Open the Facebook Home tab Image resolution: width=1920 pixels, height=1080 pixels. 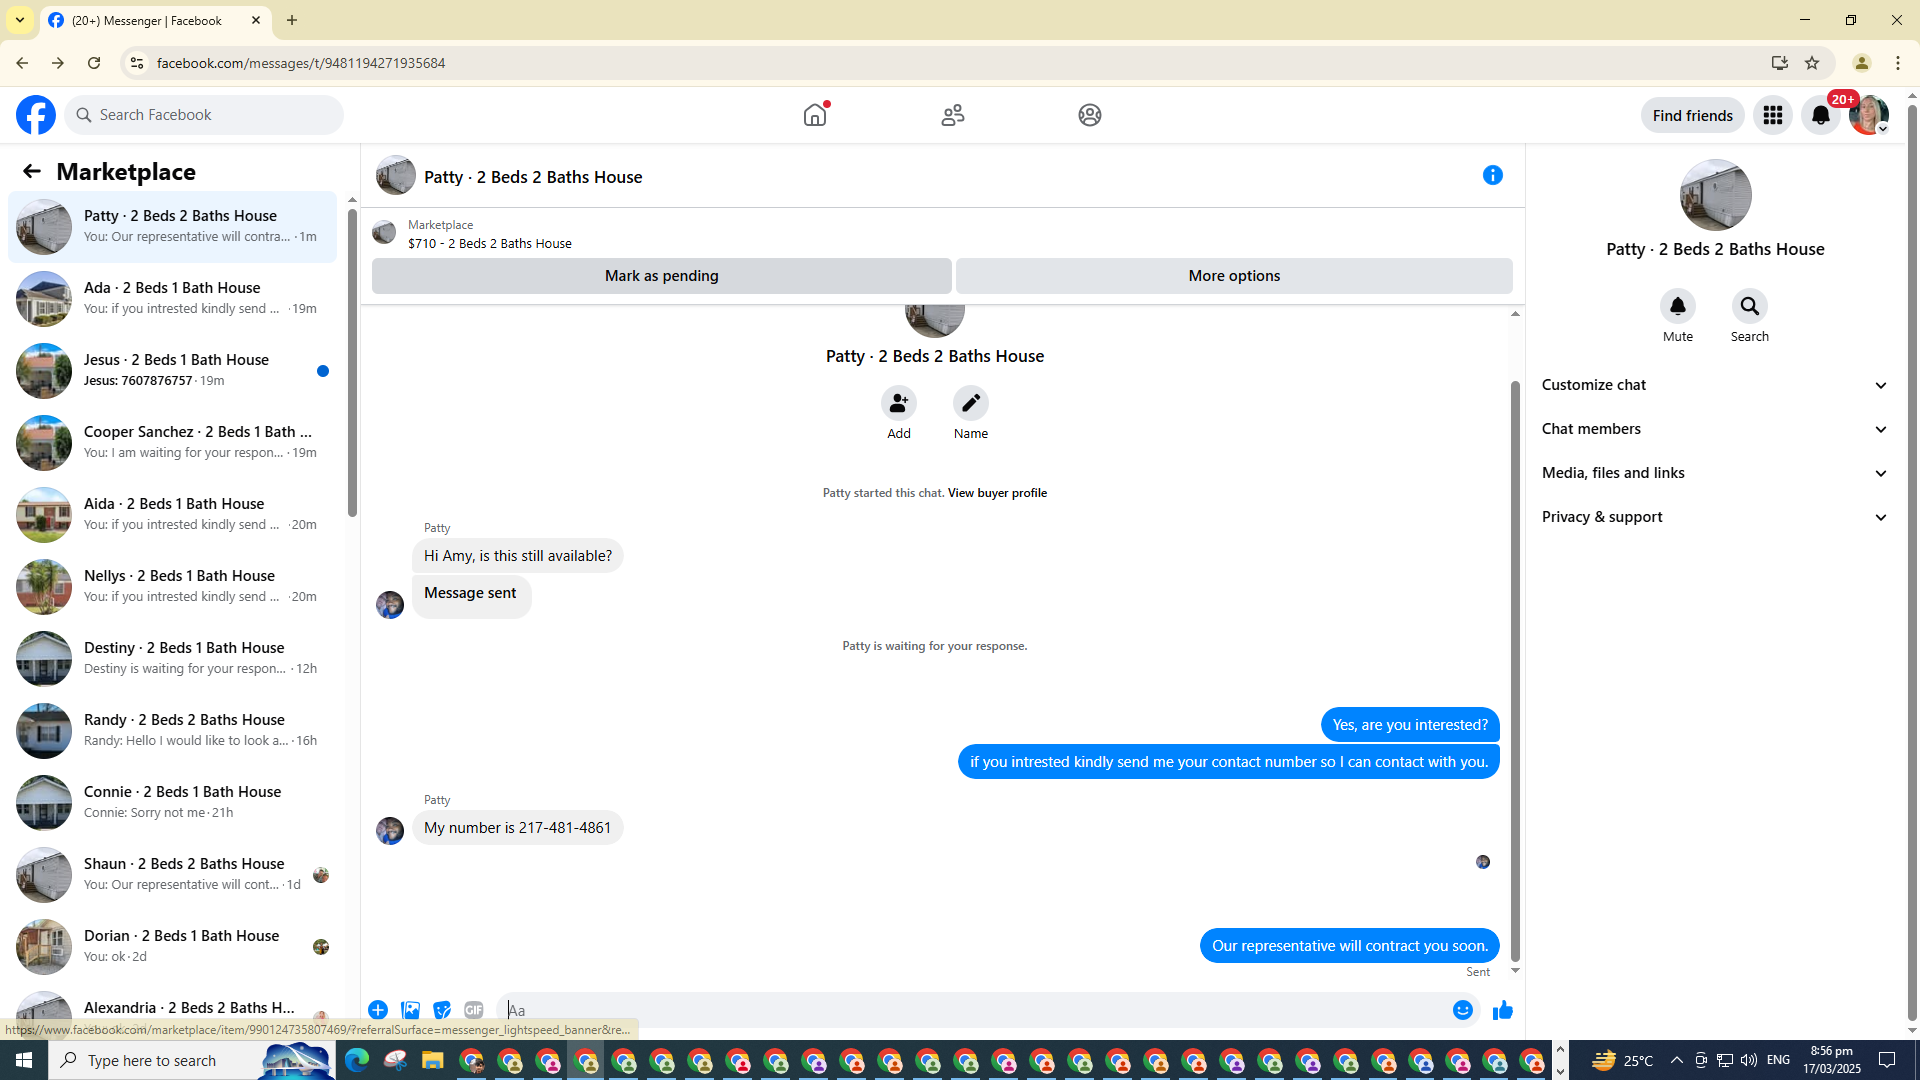(x=815, y=115)
